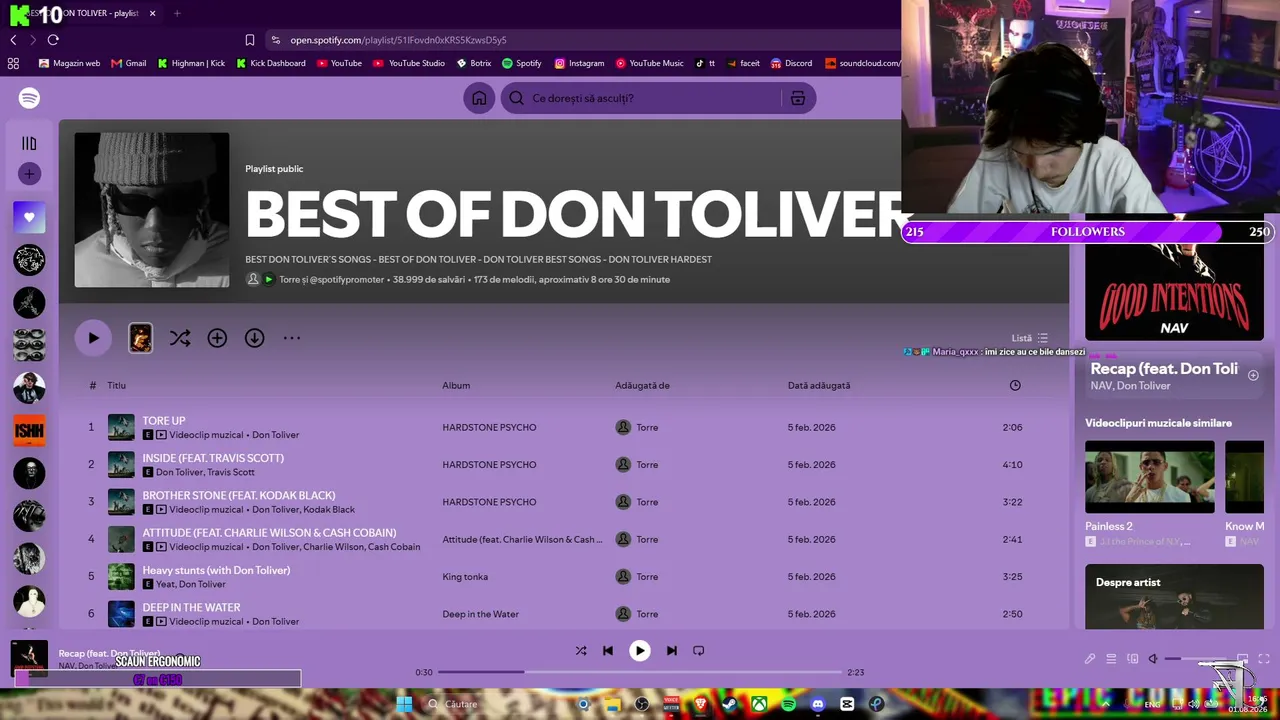Image resolution: width=1280 pixels, height=720 pixels.
Task: Collapse Your Library with the sidebar library icon
Action: (x=29, y=144)
